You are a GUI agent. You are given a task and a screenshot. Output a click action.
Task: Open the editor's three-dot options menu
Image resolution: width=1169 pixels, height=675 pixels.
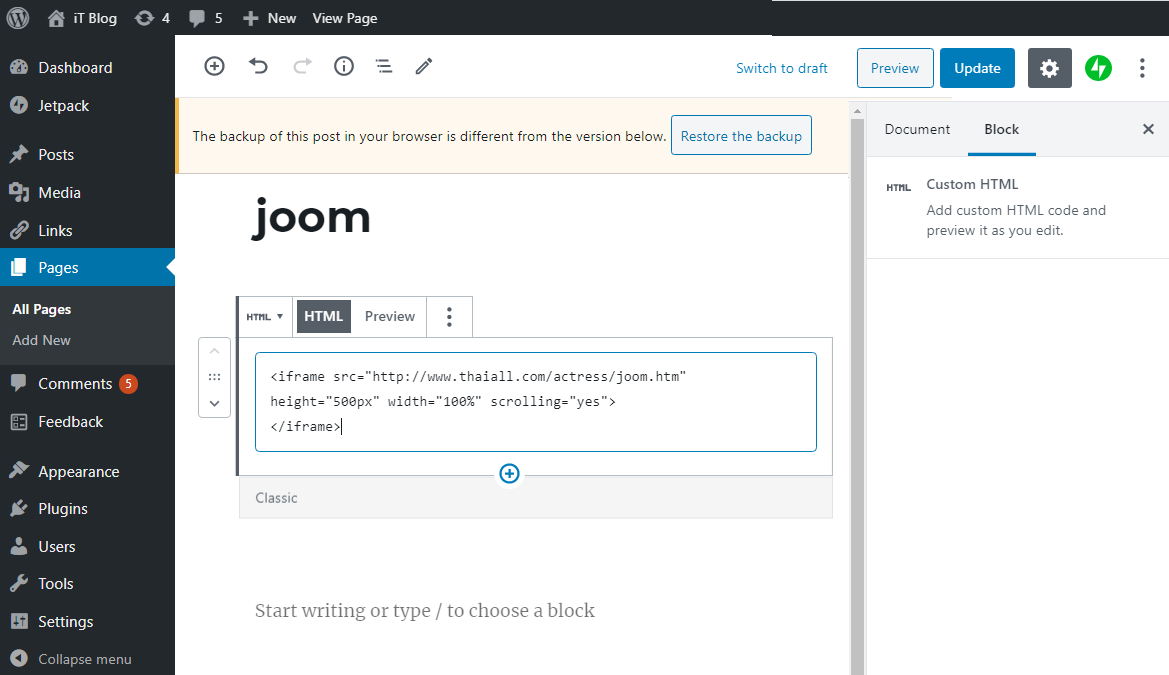(x=1142, y=68)
